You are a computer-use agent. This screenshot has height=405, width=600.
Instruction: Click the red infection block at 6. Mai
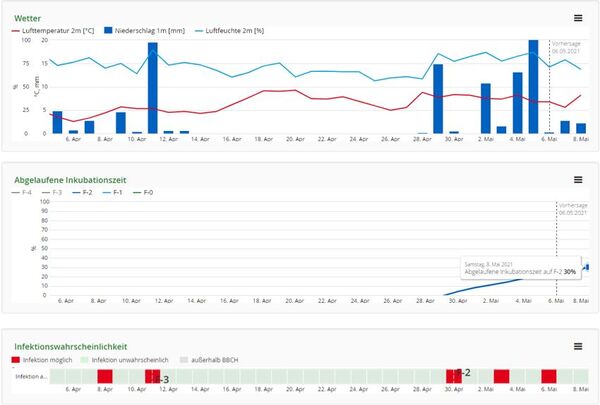549,376
